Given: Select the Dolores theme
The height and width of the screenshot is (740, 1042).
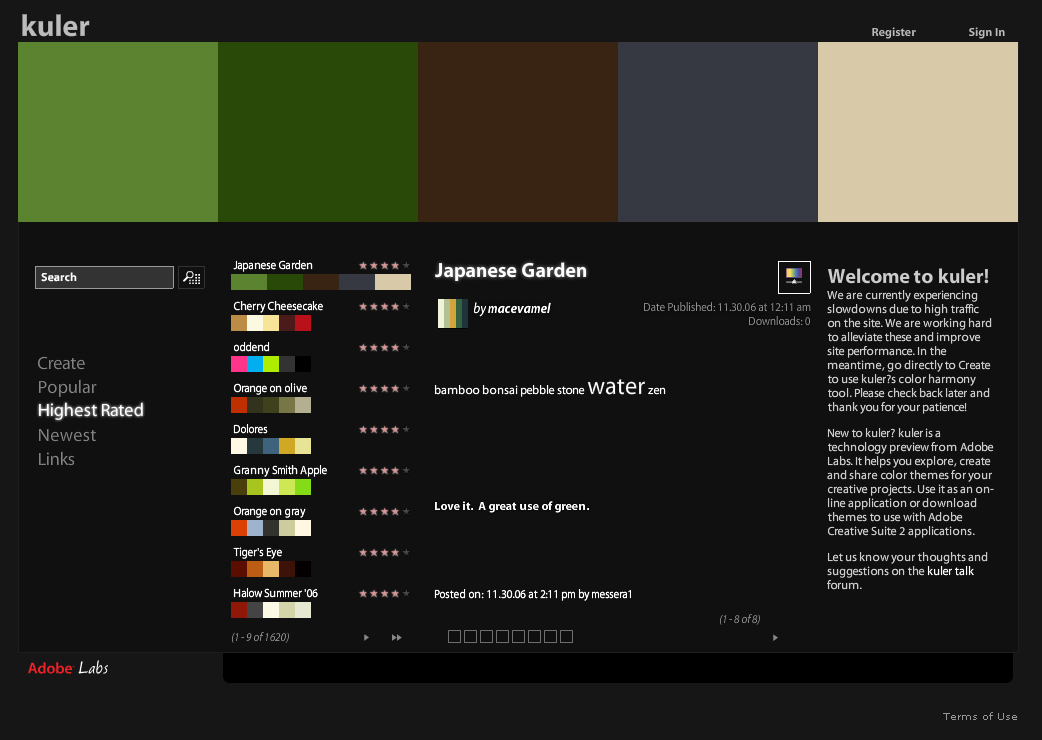Looking at the screenshot, I should pyautogui.click(x=250, y=429).
